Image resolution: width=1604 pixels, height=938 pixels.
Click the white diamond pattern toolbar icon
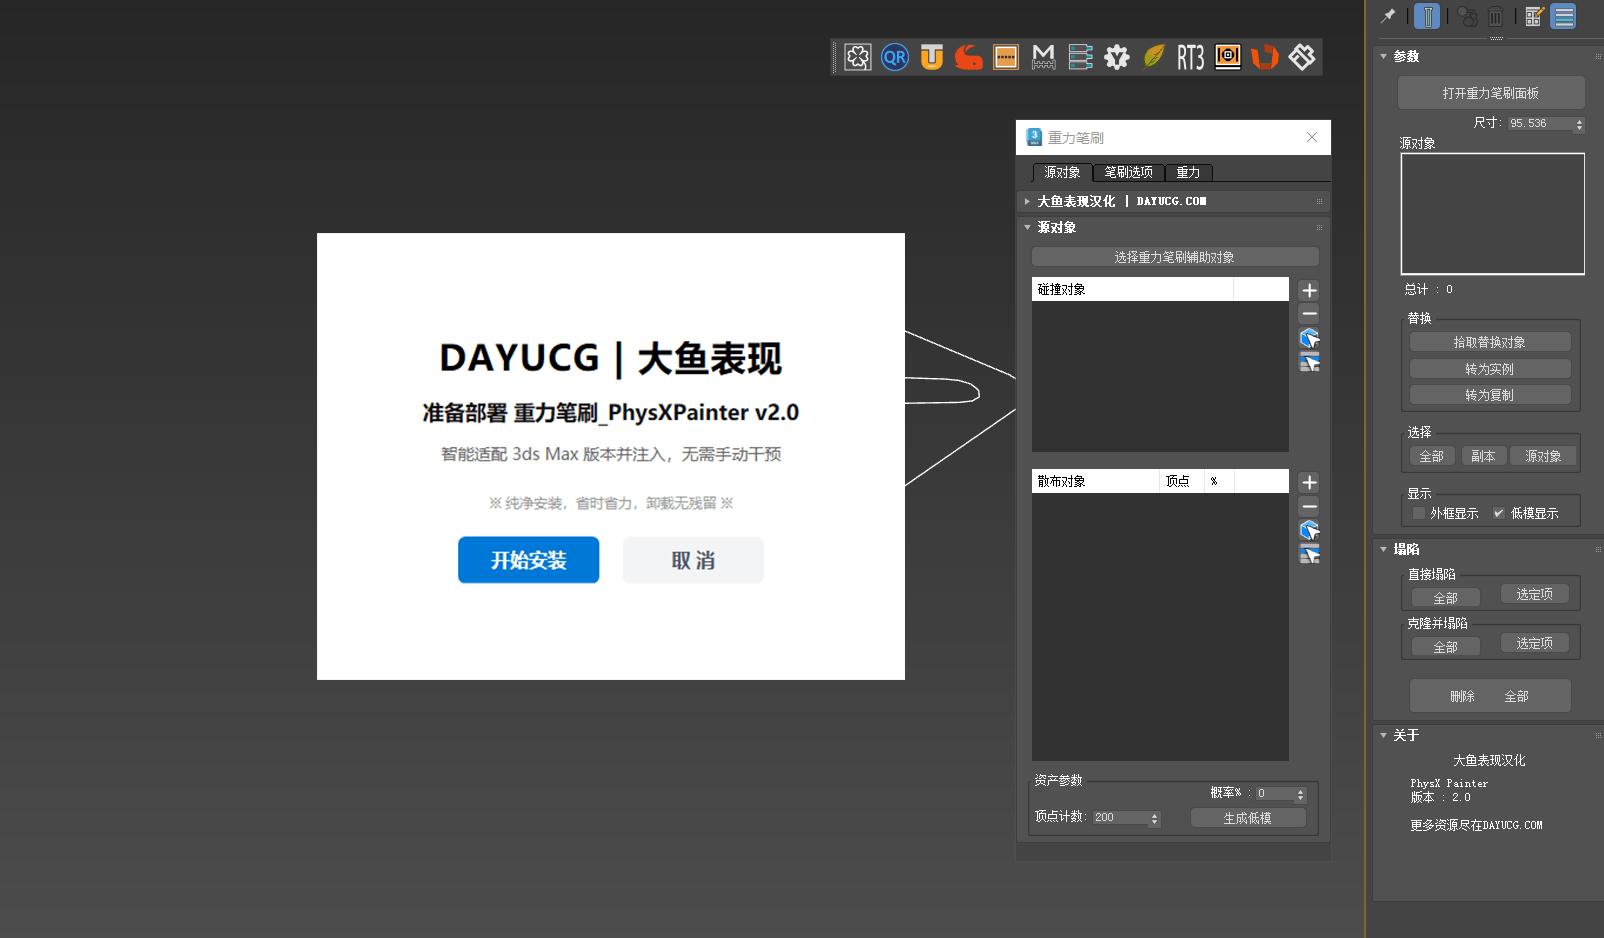click(x=1302, y=57)
